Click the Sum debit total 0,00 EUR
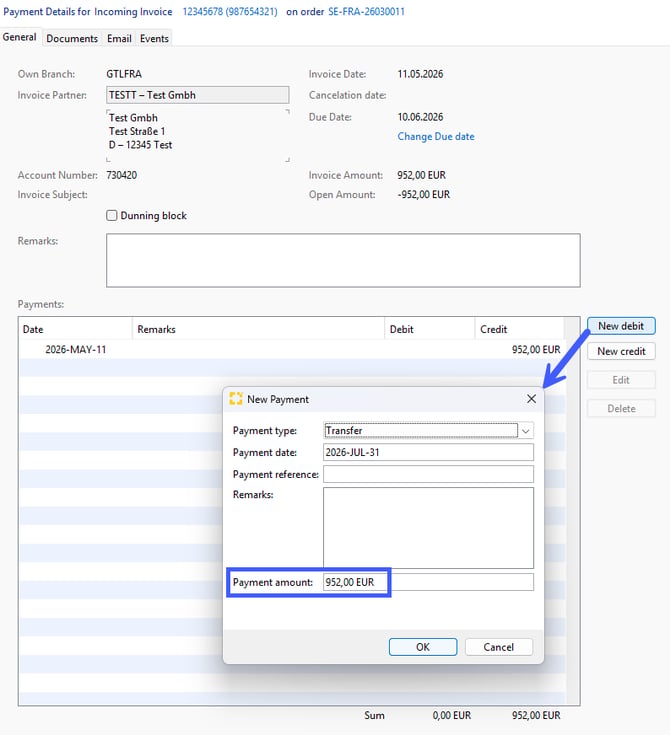 [x=452, y=715]
